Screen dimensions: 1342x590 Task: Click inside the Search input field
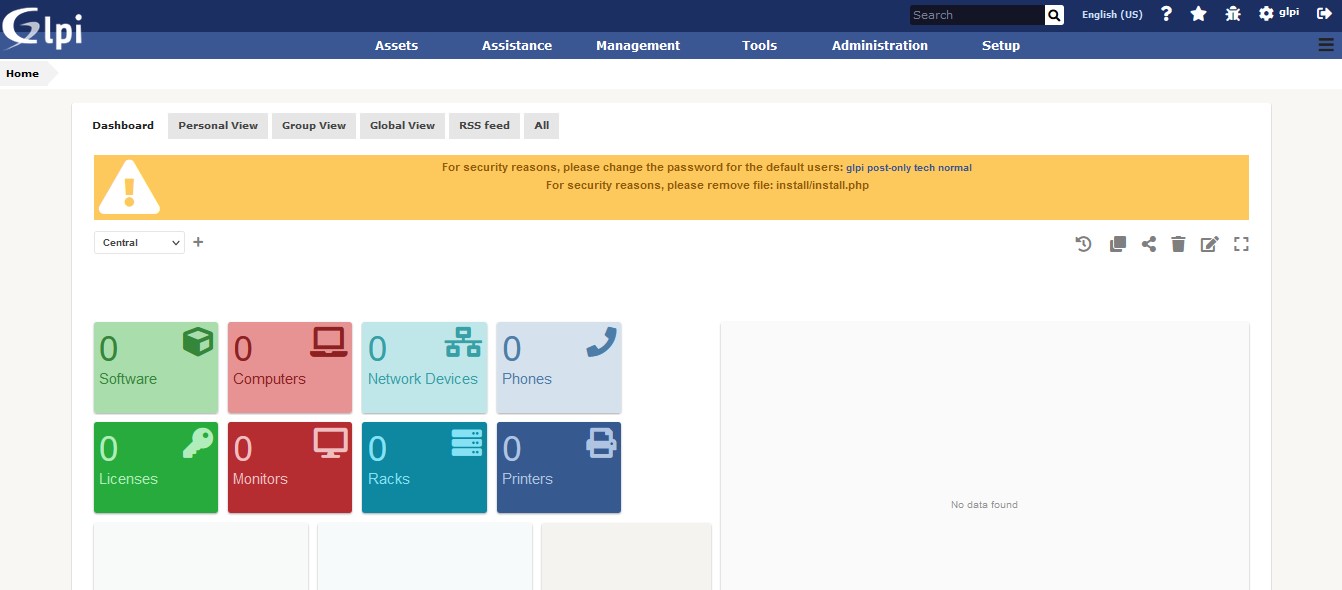point(976,15)
